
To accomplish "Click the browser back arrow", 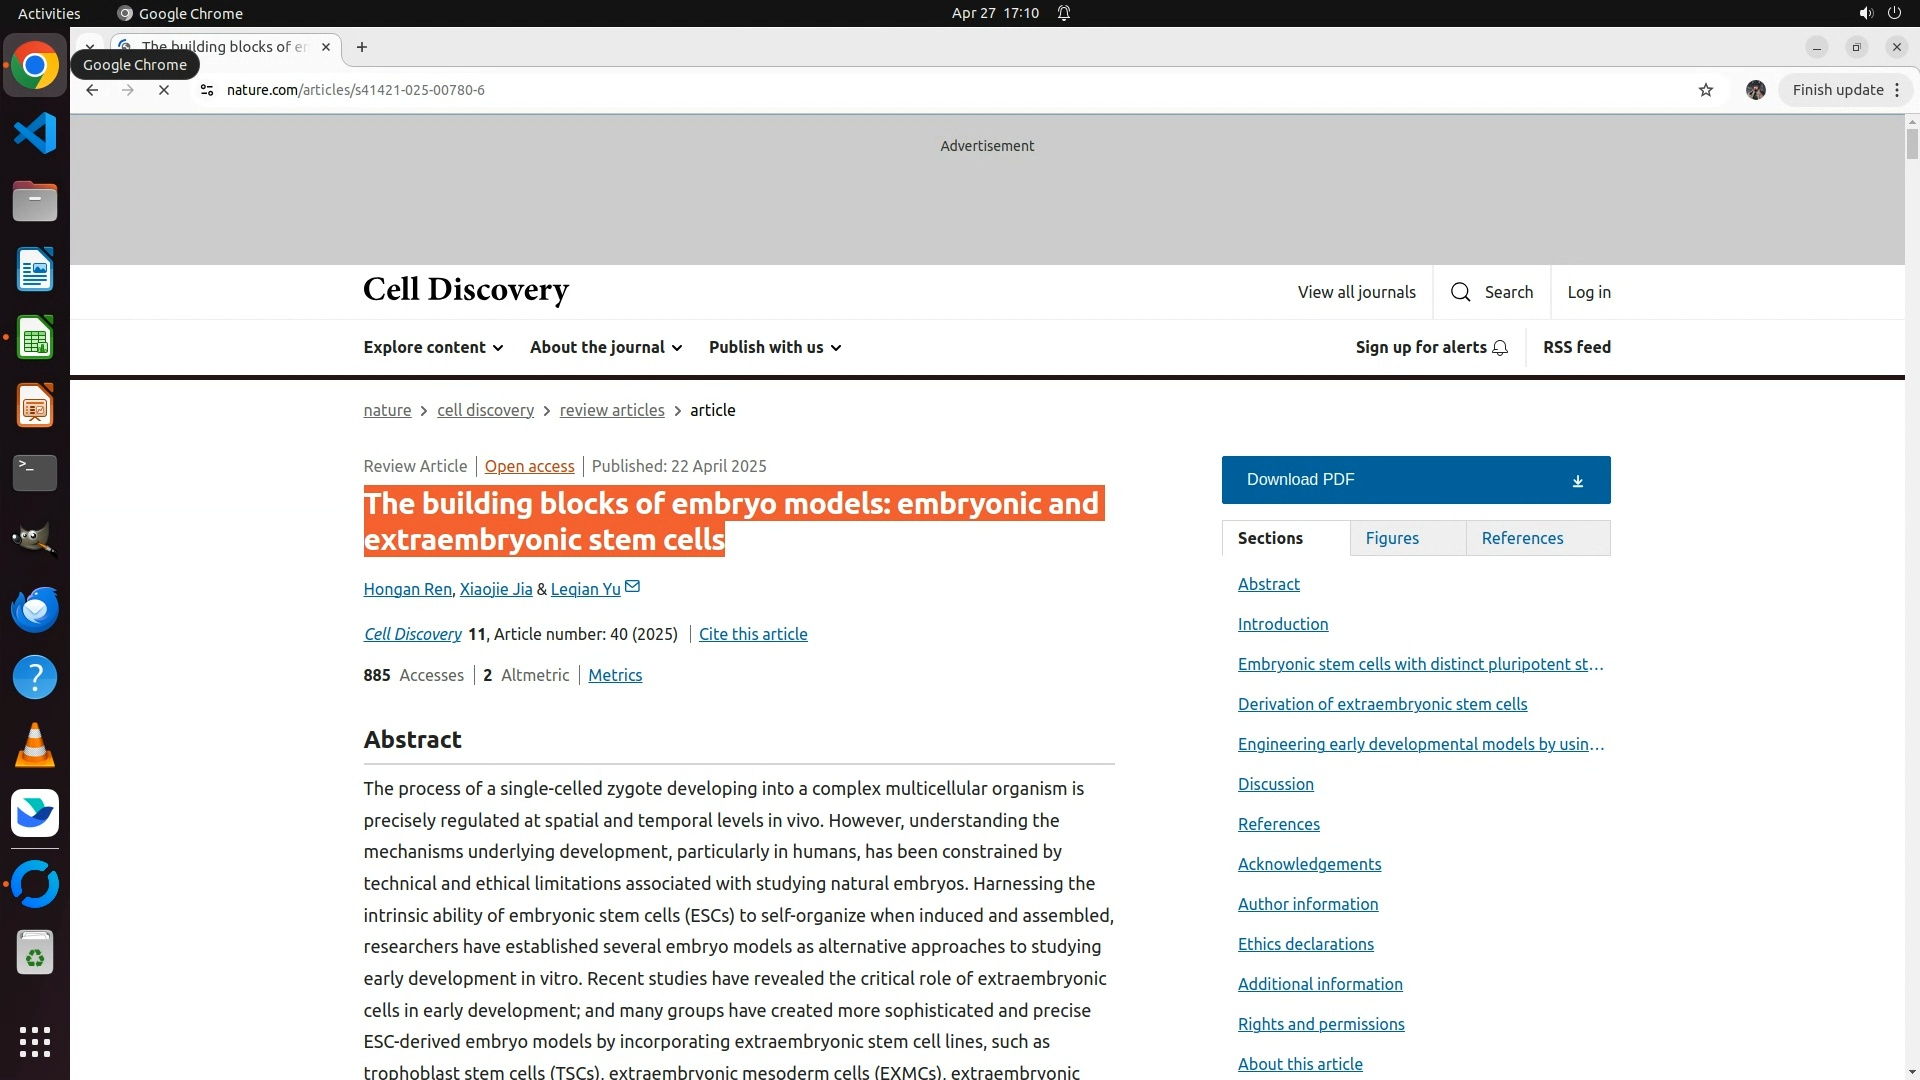I will (92, 90).
